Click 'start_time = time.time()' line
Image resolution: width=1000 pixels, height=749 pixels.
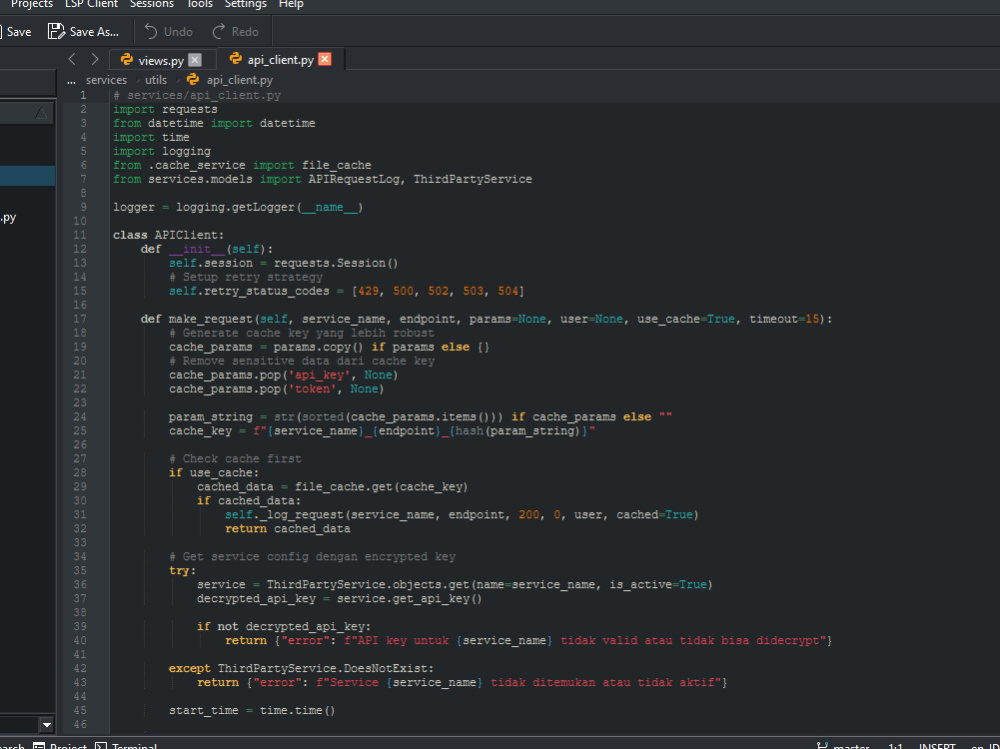pyautogui.click(x=252, y=711)
